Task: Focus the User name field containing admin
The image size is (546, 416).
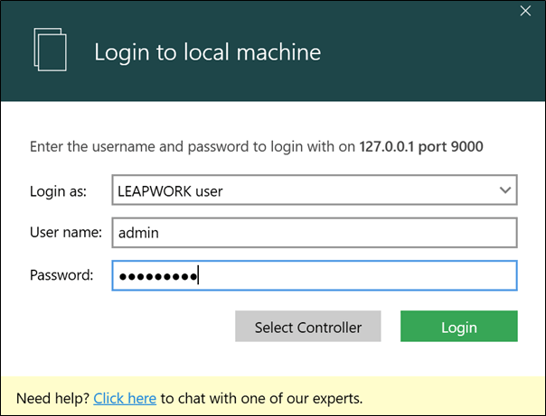Action: coord(314,233)
